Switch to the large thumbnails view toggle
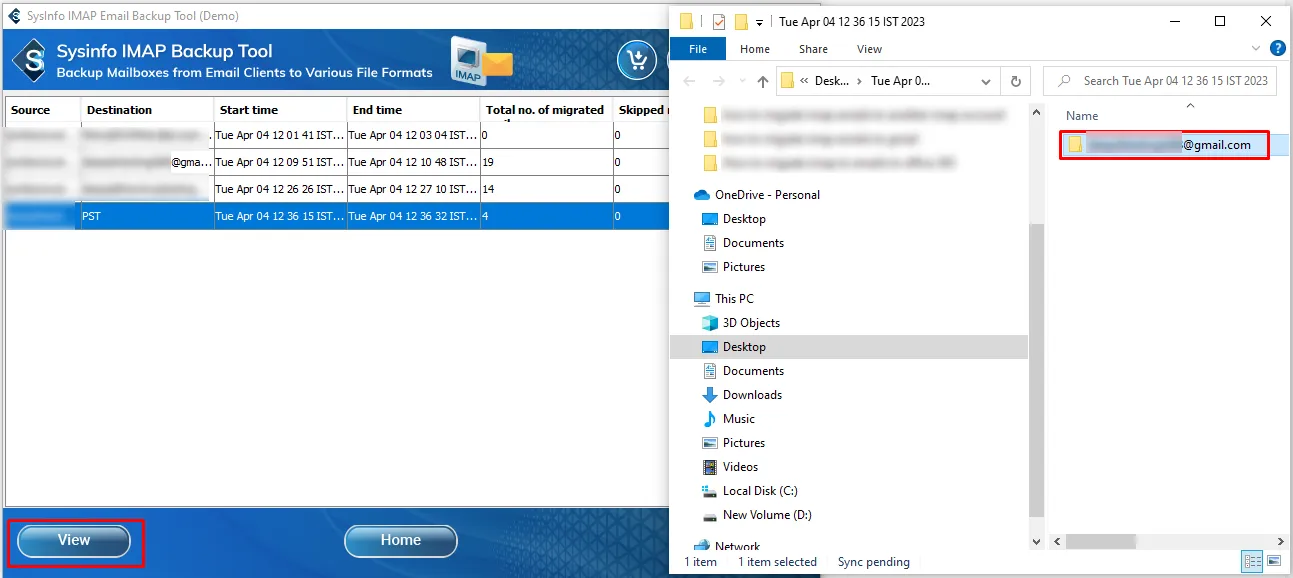This screenshot has height=578, width=1293. point(1273,562)
